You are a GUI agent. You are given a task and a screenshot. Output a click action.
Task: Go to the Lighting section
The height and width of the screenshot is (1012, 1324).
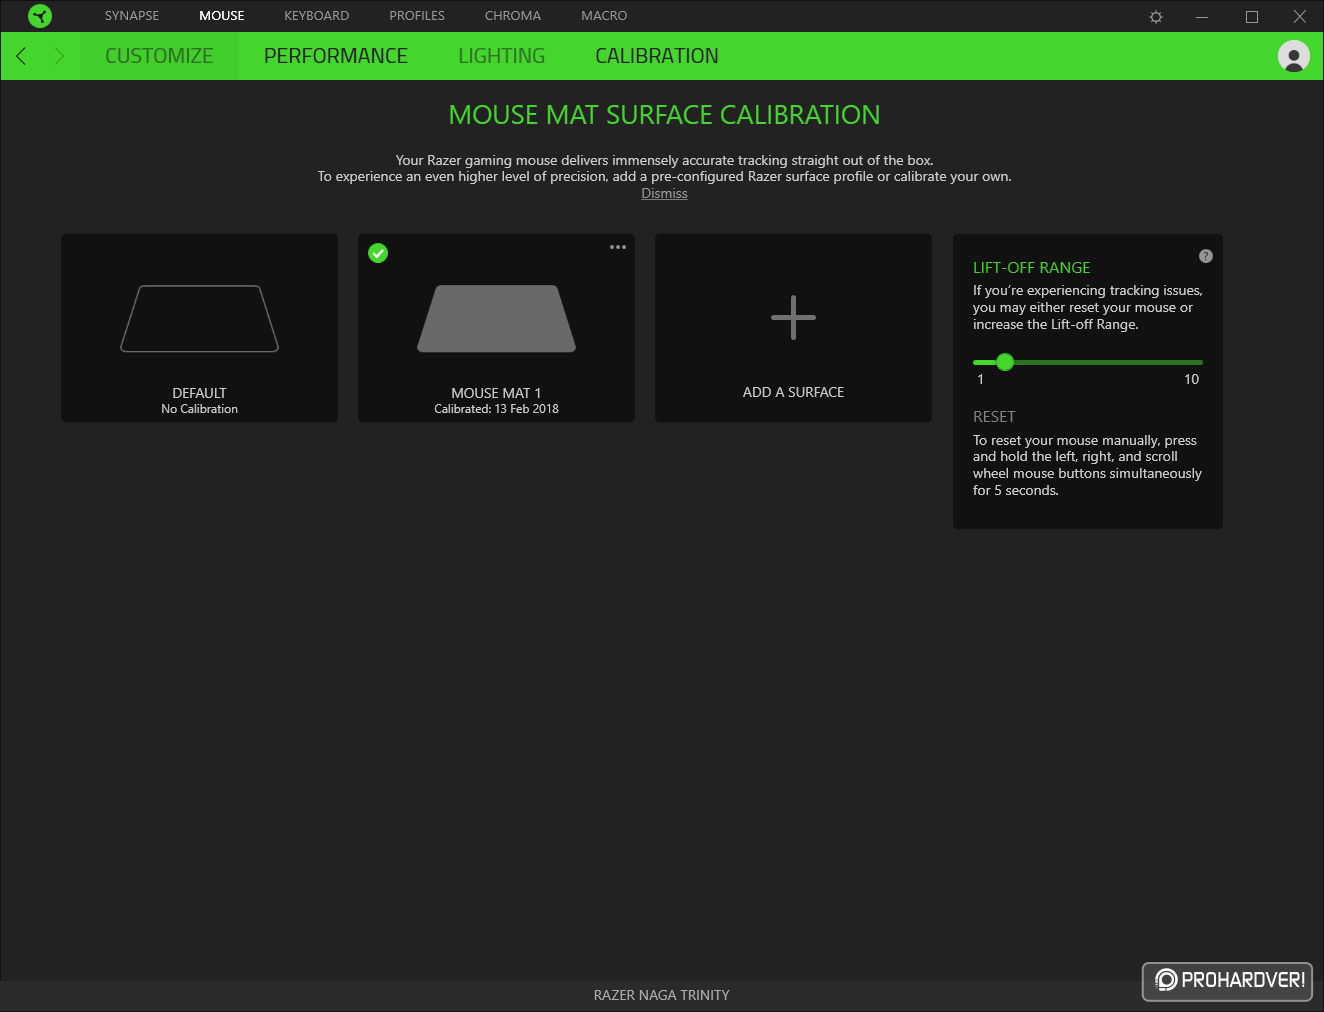click(501, 56)
